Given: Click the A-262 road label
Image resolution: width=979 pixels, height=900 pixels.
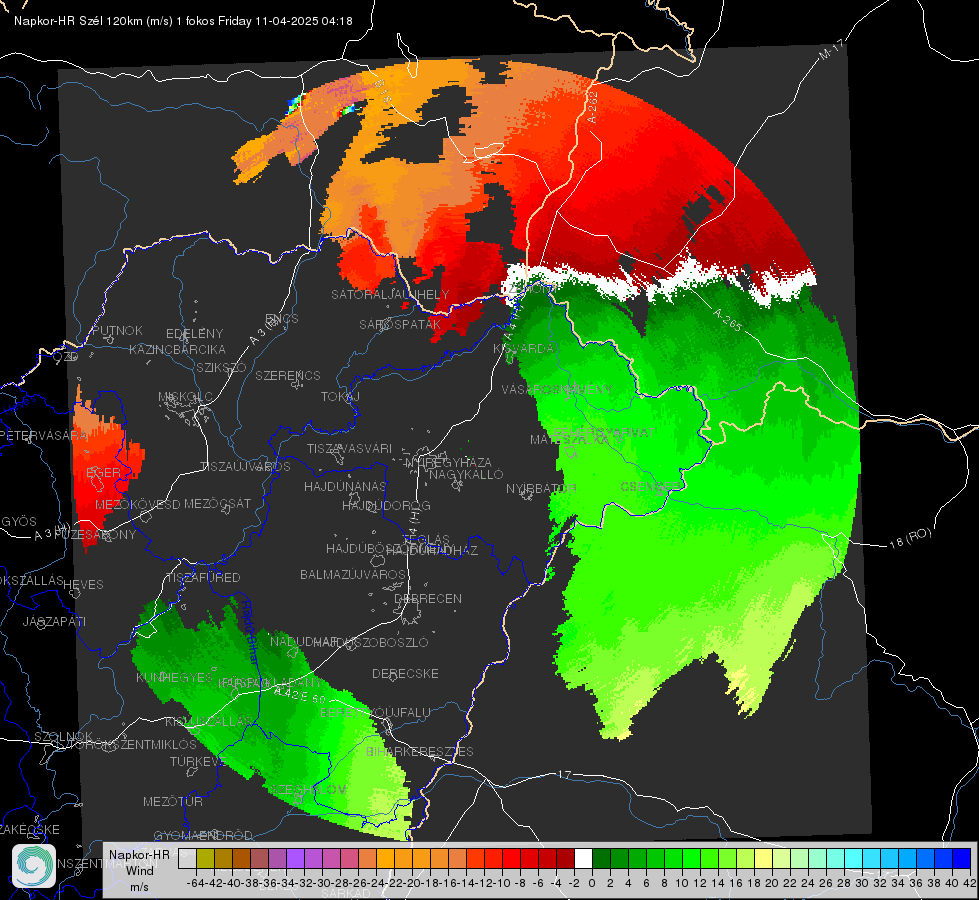Looking at the screenshot, I should [x=593, y=107].
